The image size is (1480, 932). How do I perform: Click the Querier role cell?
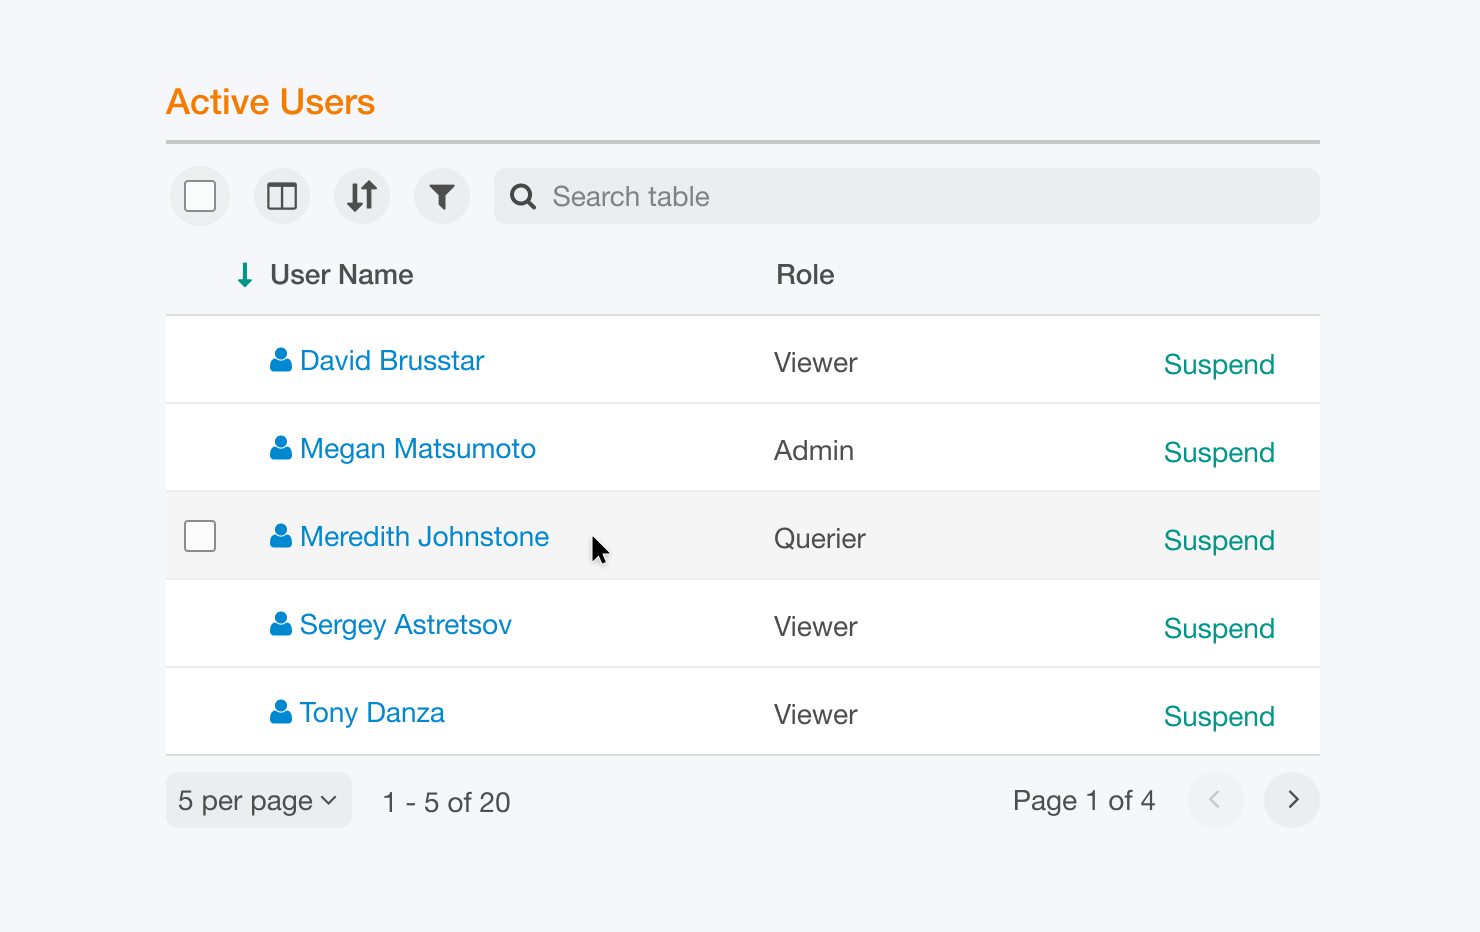coord(820,538)
